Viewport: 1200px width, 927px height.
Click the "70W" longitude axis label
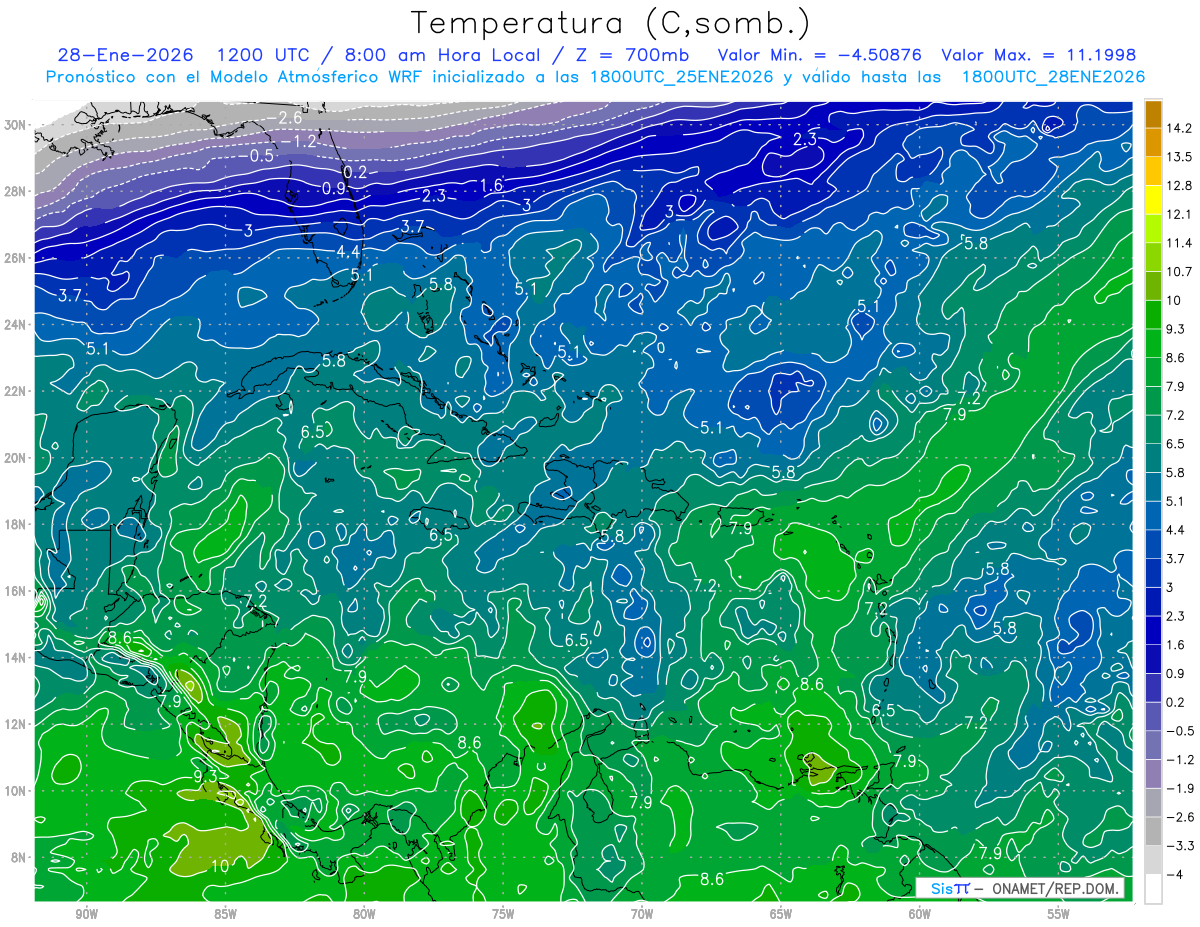click(x=642, y=914)
